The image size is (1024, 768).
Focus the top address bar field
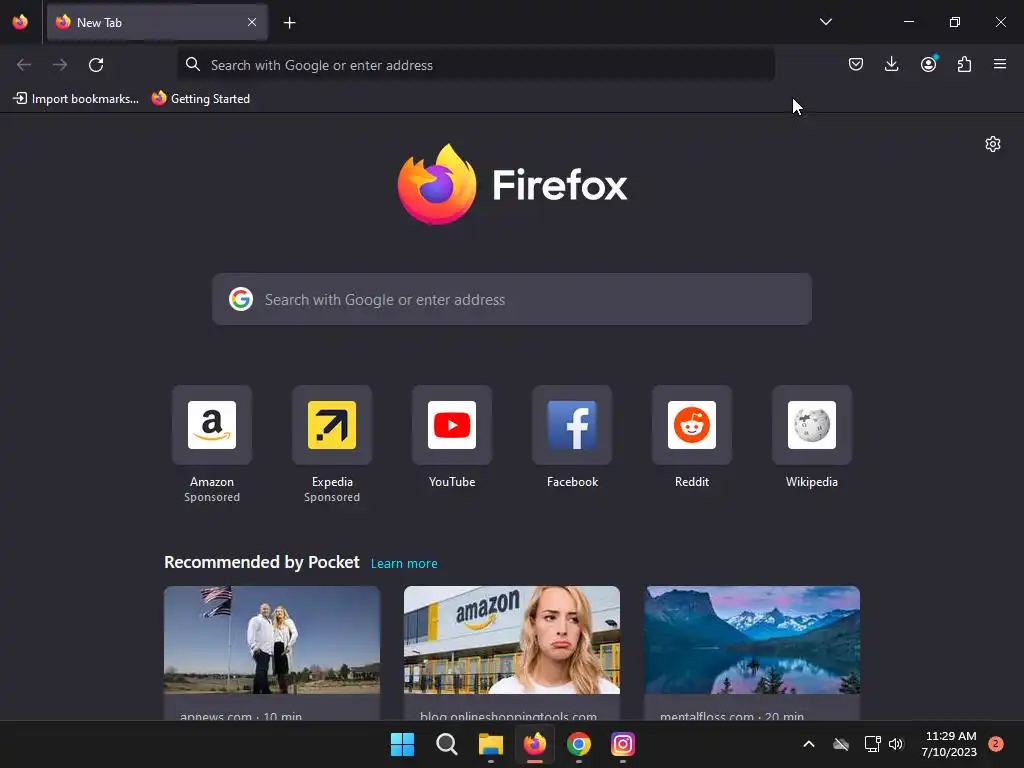476,65
